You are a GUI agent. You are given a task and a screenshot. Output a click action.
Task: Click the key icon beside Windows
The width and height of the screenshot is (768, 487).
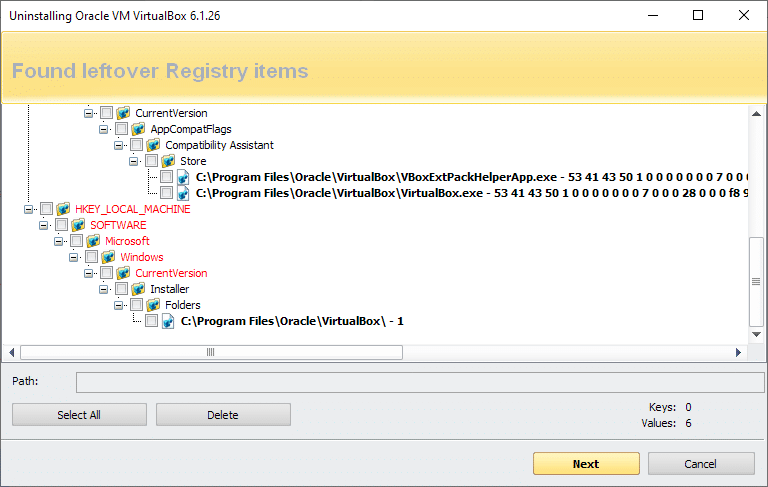(x=108, y=257)
